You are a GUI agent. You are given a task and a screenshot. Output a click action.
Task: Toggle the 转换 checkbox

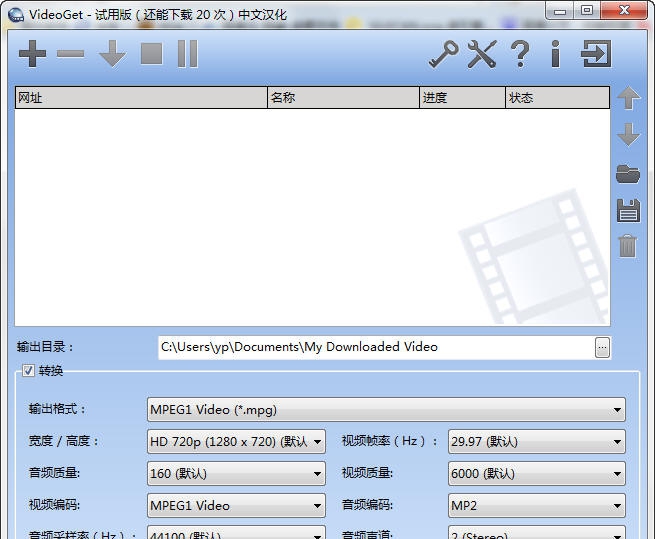[28, 370]
